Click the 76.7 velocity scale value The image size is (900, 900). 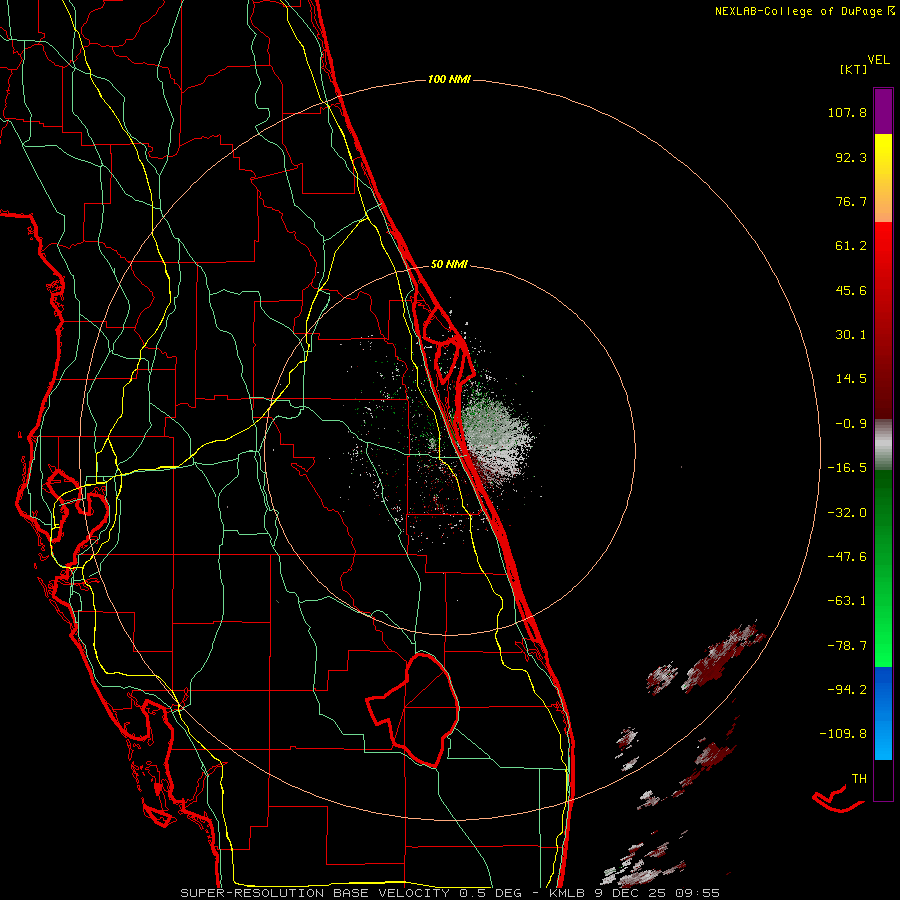[x=851, y=201]
